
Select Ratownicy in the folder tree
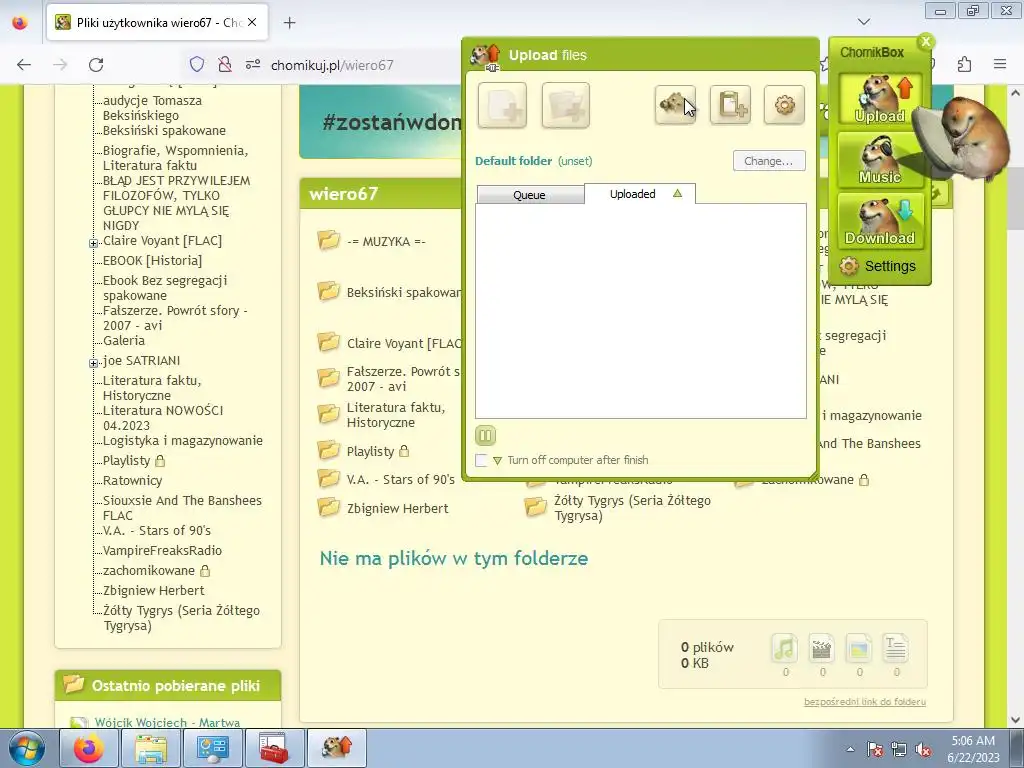pyautogui.click(x=133, y=481)
